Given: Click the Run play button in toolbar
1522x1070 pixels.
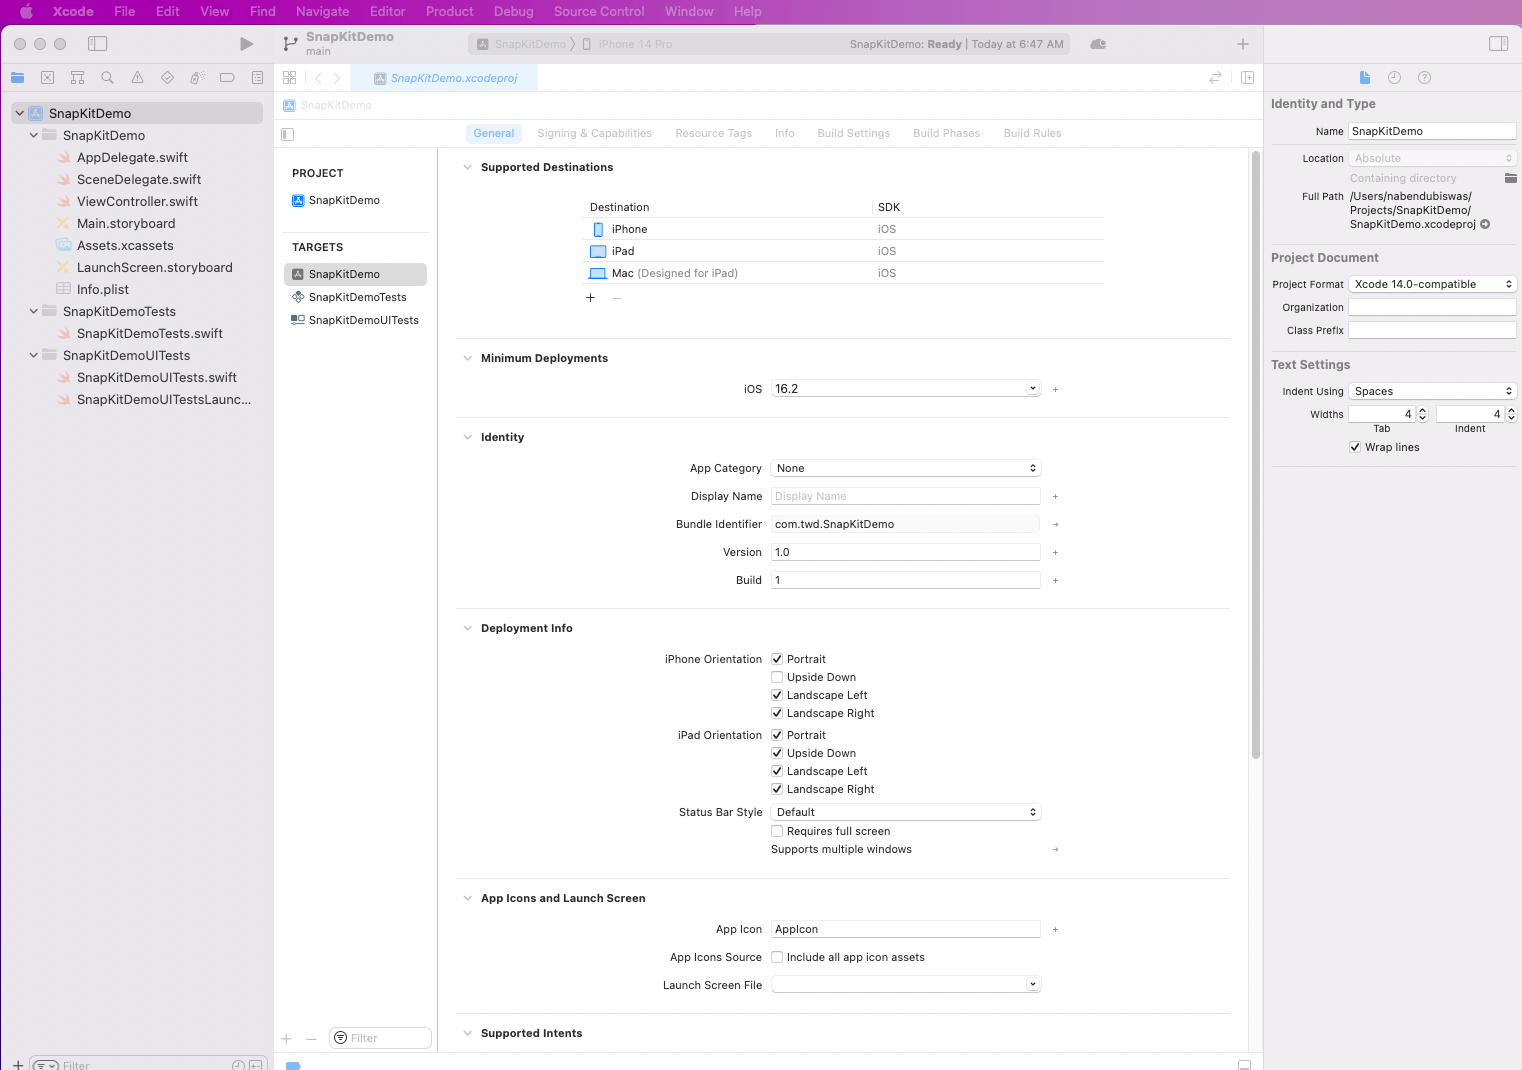Looking at the screenshot, I should tap(246, 44).
